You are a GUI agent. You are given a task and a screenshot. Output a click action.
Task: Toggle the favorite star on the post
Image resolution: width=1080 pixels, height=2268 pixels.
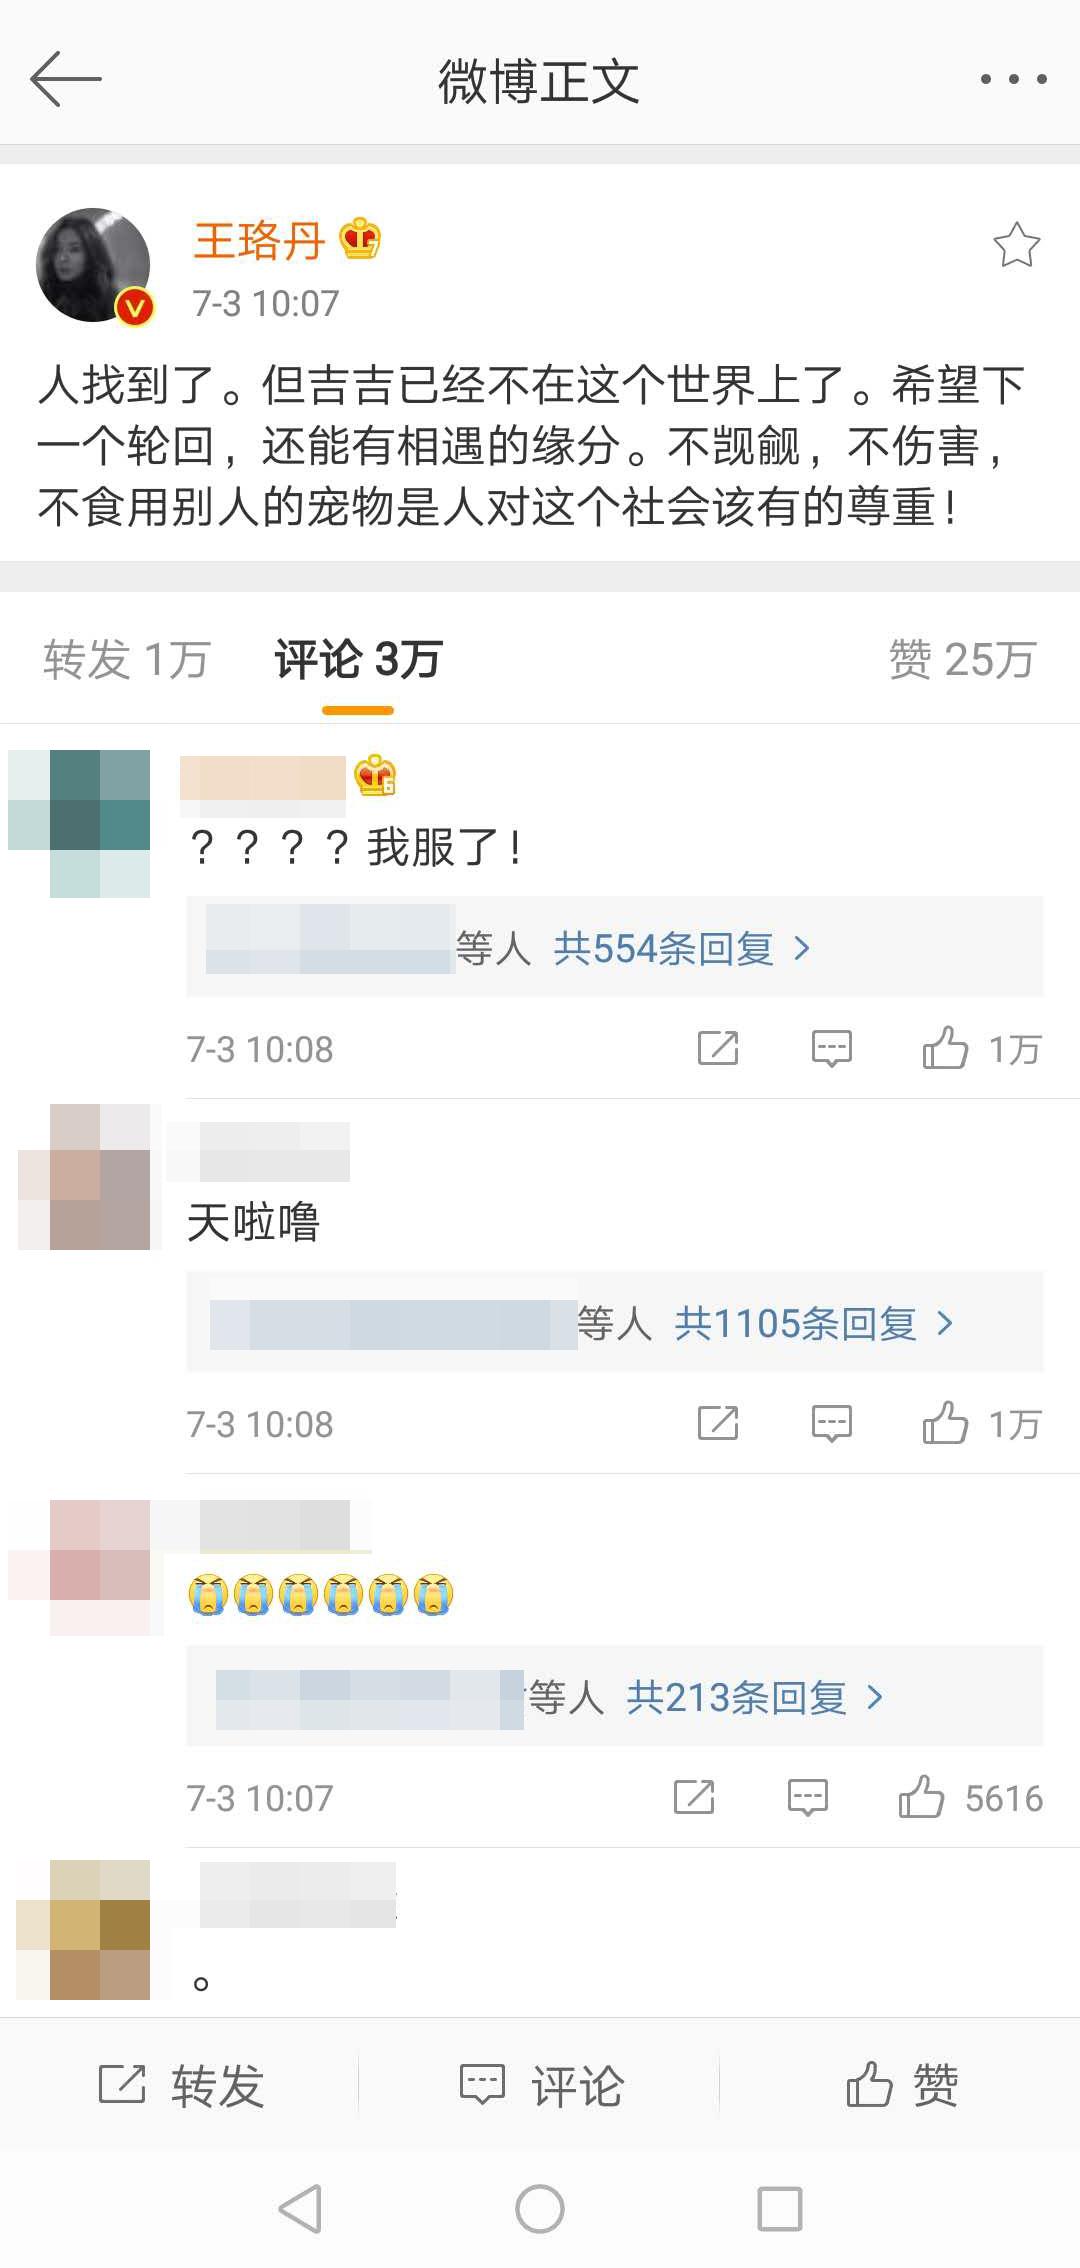point(1016,245)
